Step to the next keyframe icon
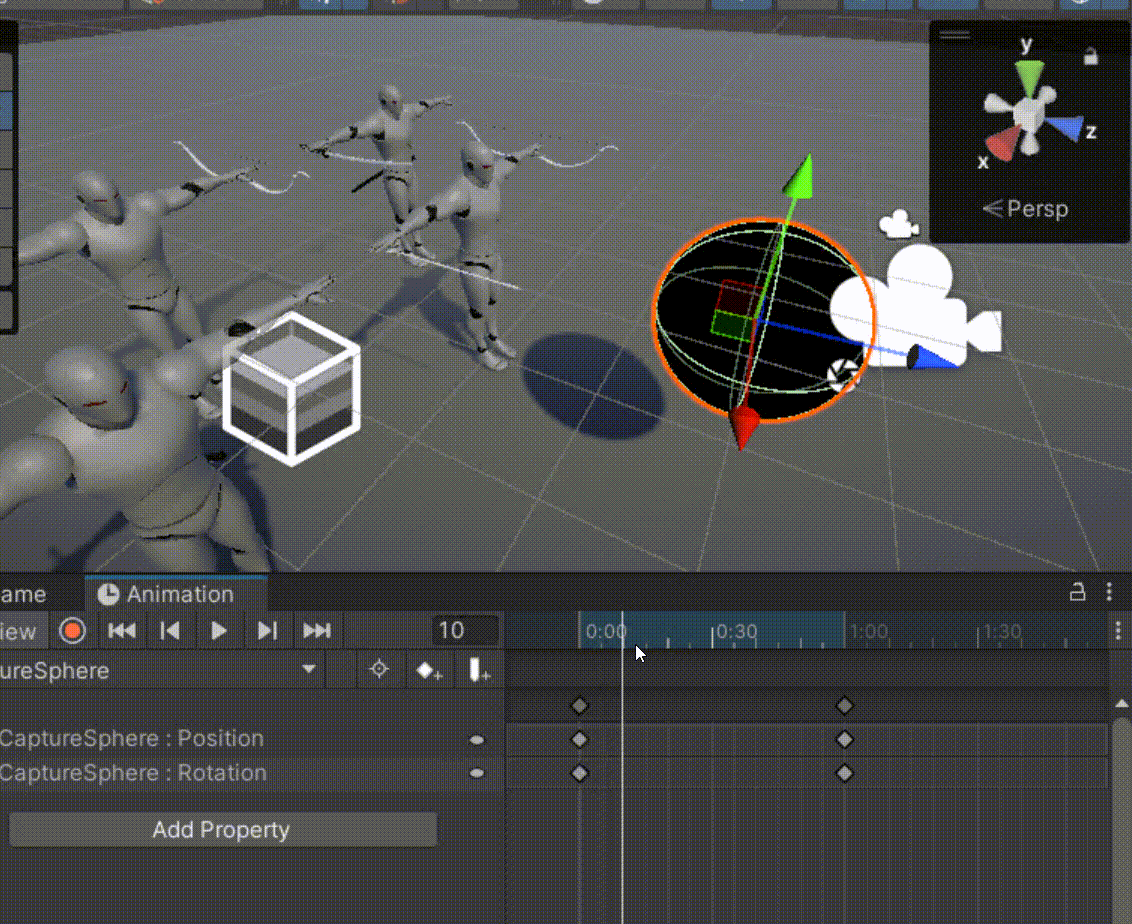The width and height of the screenshot is (1132, 924). pos(268,630)
